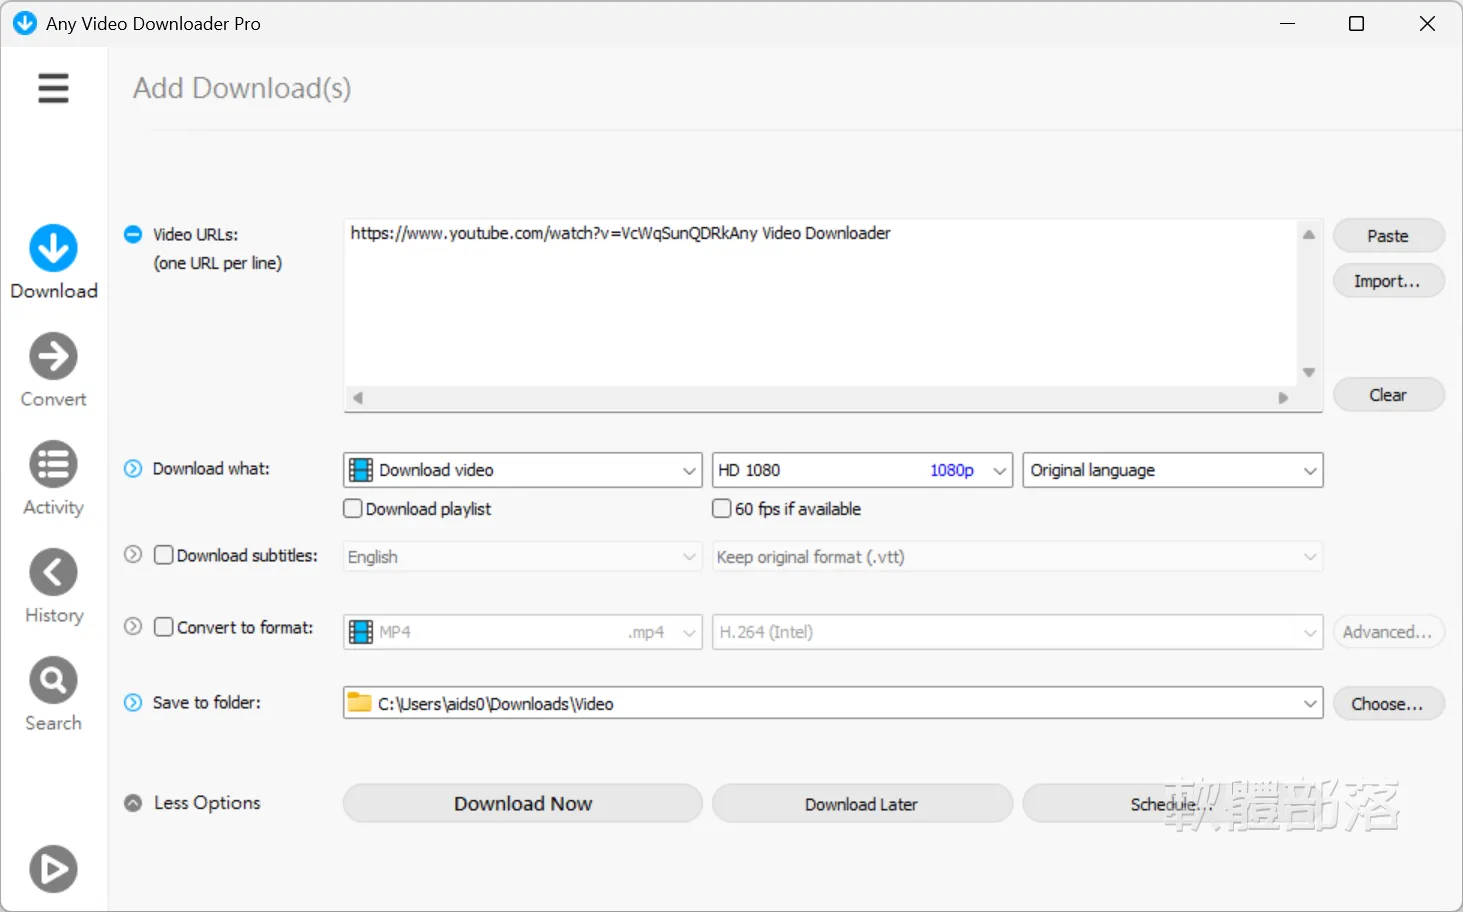Click the Save to folder arrow icon
This screenshot has height=912, width=1463.
click(133, 702)
